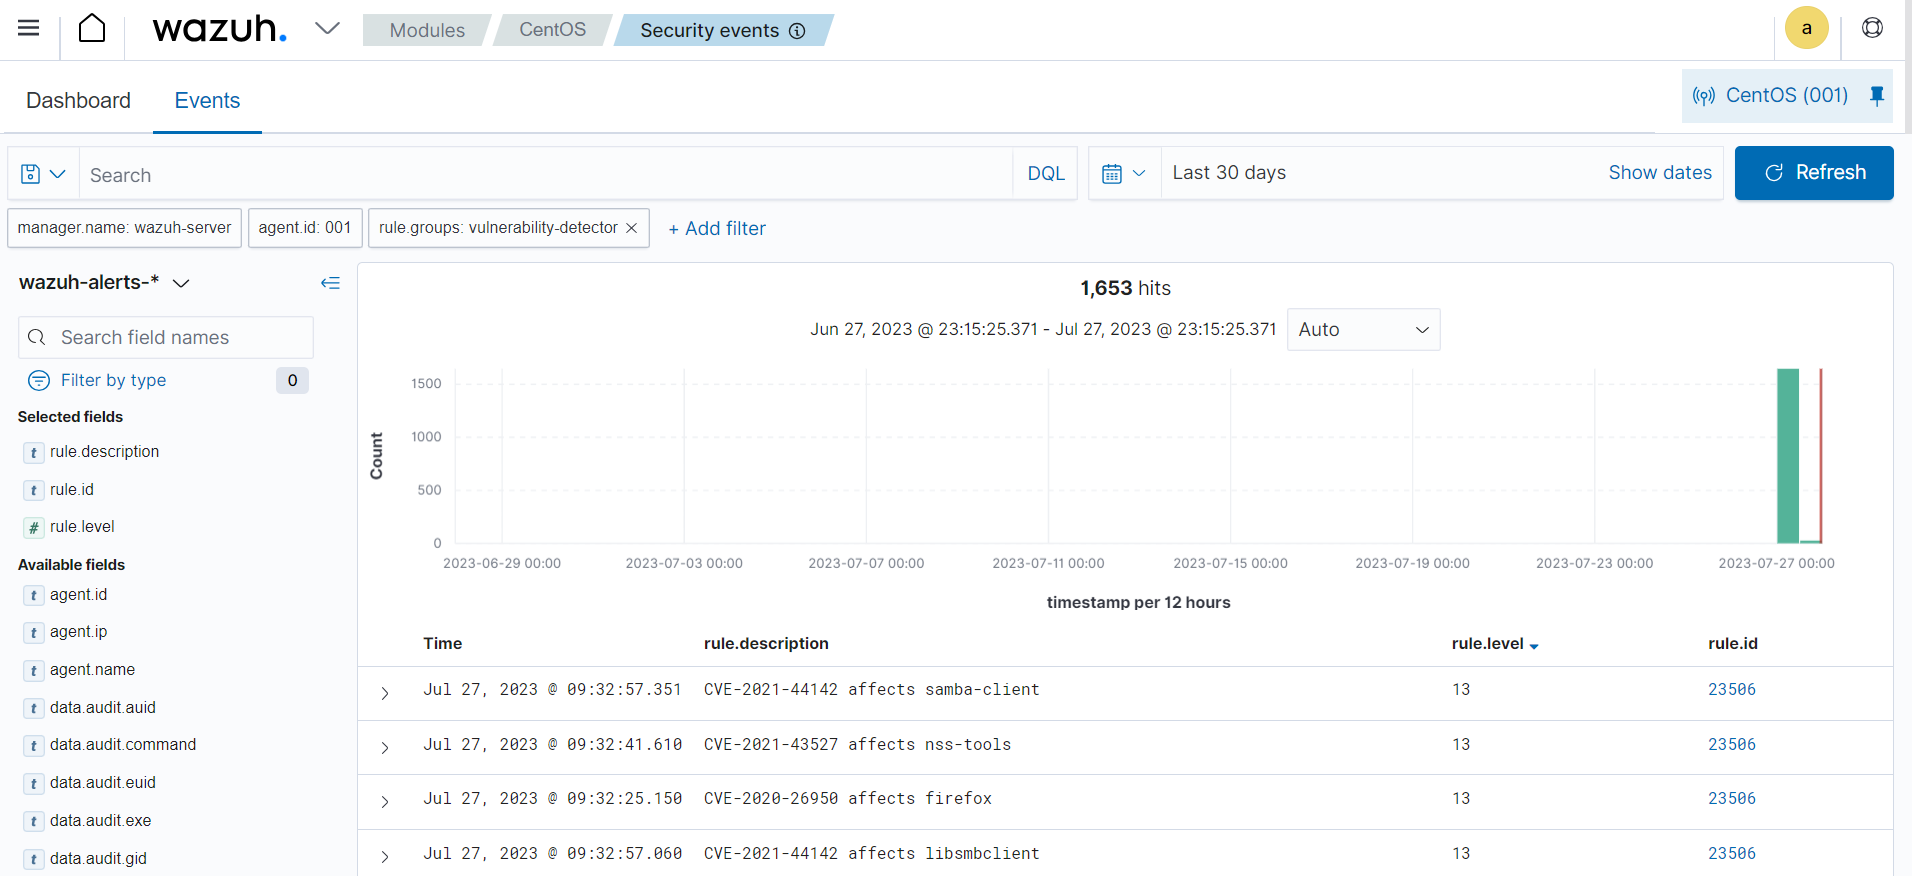Click 'CVE-2021-43527 affects nss-tools' description
Image resolution: width=1912 pixels, height=876 pixels.
pyautogui.click(x=857, y=744)
